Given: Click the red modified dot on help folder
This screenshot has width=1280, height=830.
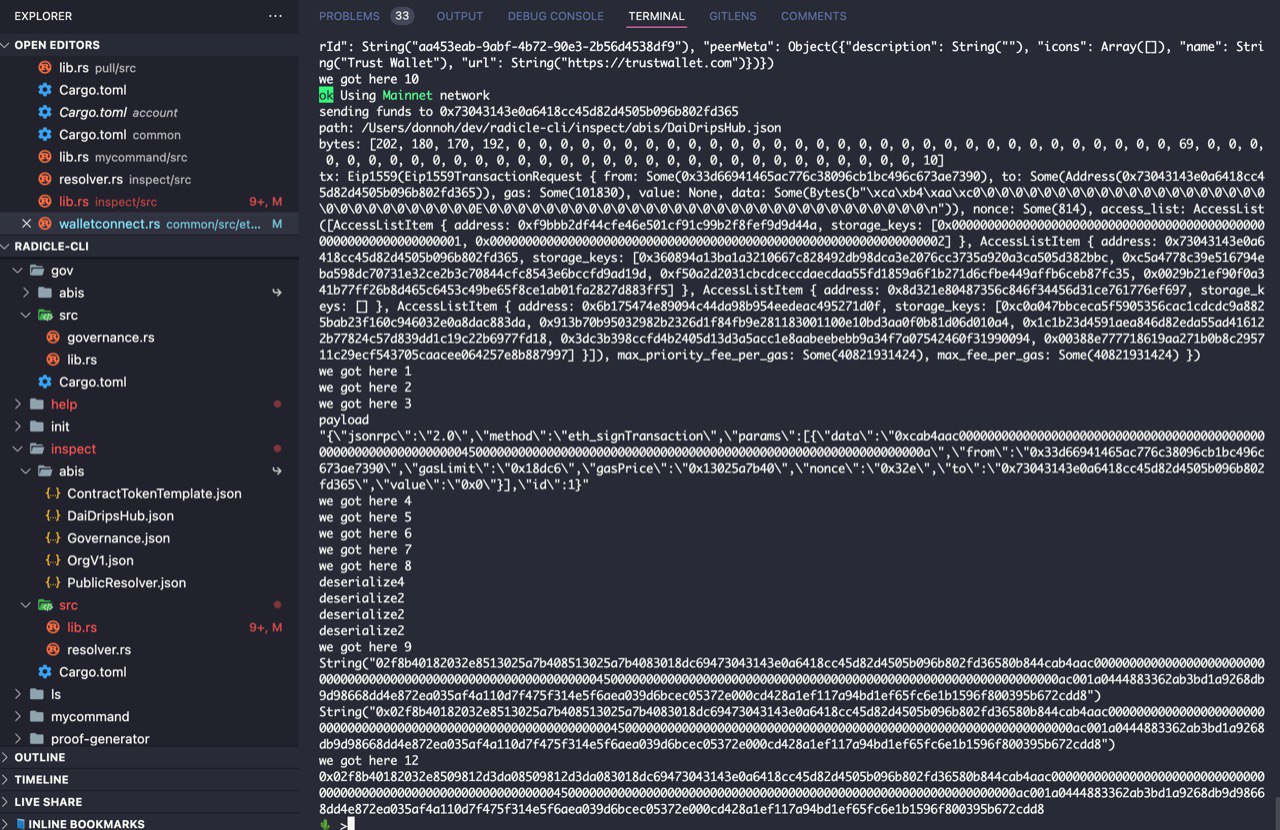Looking at the screenshot, I should (x=277, y=404).
